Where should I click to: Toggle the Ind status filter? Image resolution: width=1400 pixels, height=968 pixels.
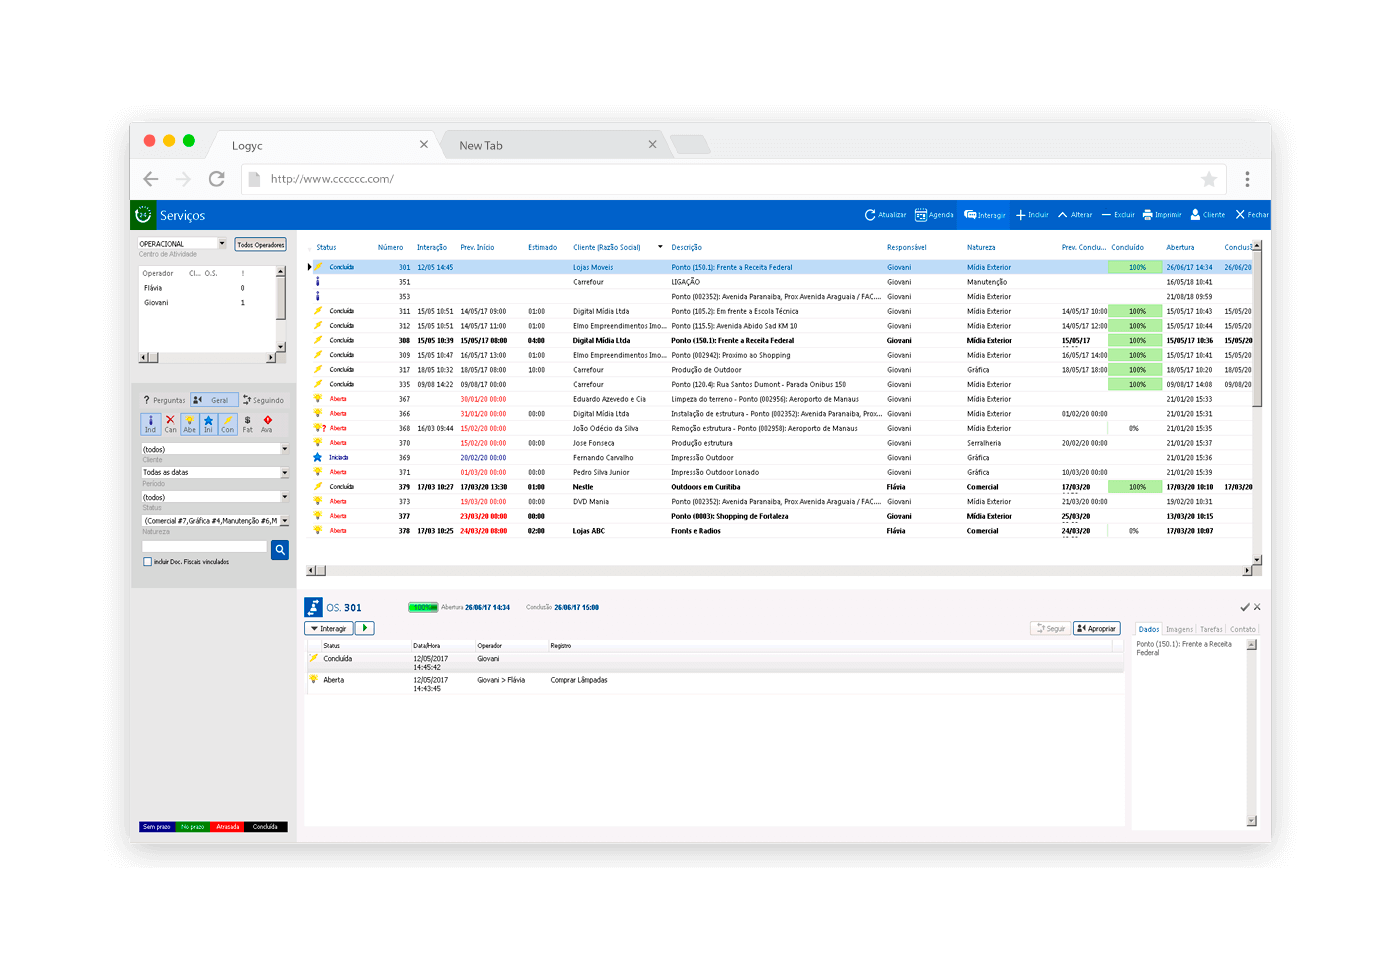click(x=150, y=424)
